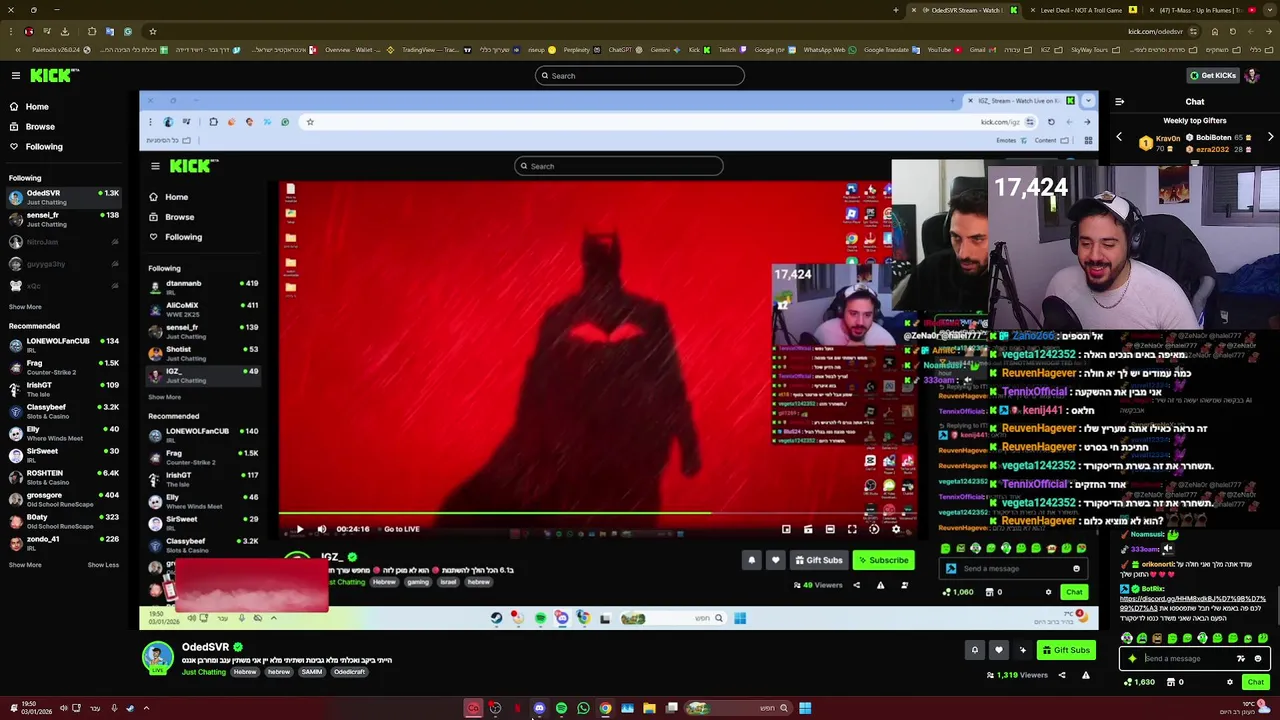Open new browser tab with plus icon
The width and height of the screenshot is (1280, 720).
pyautogui.click(x=896, y=10)
